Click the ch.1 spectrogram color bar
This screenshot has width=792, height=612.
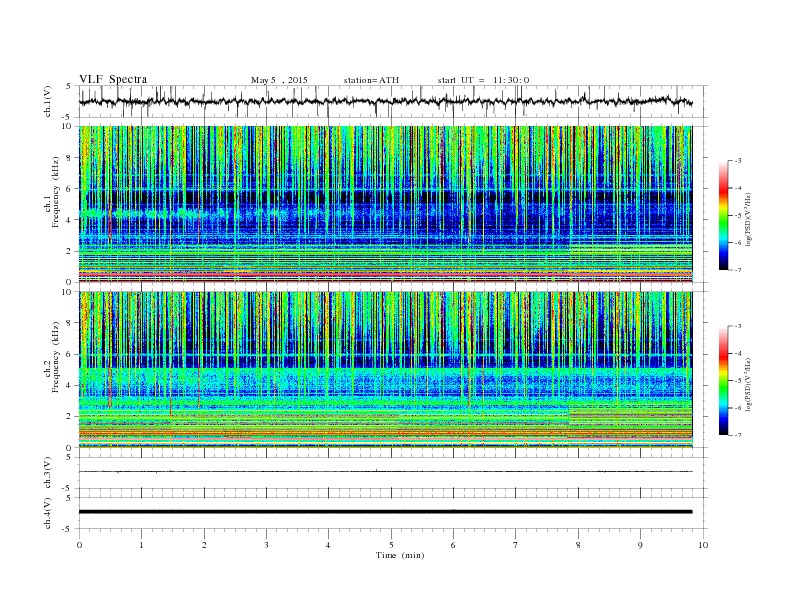[x=723, y=216]
